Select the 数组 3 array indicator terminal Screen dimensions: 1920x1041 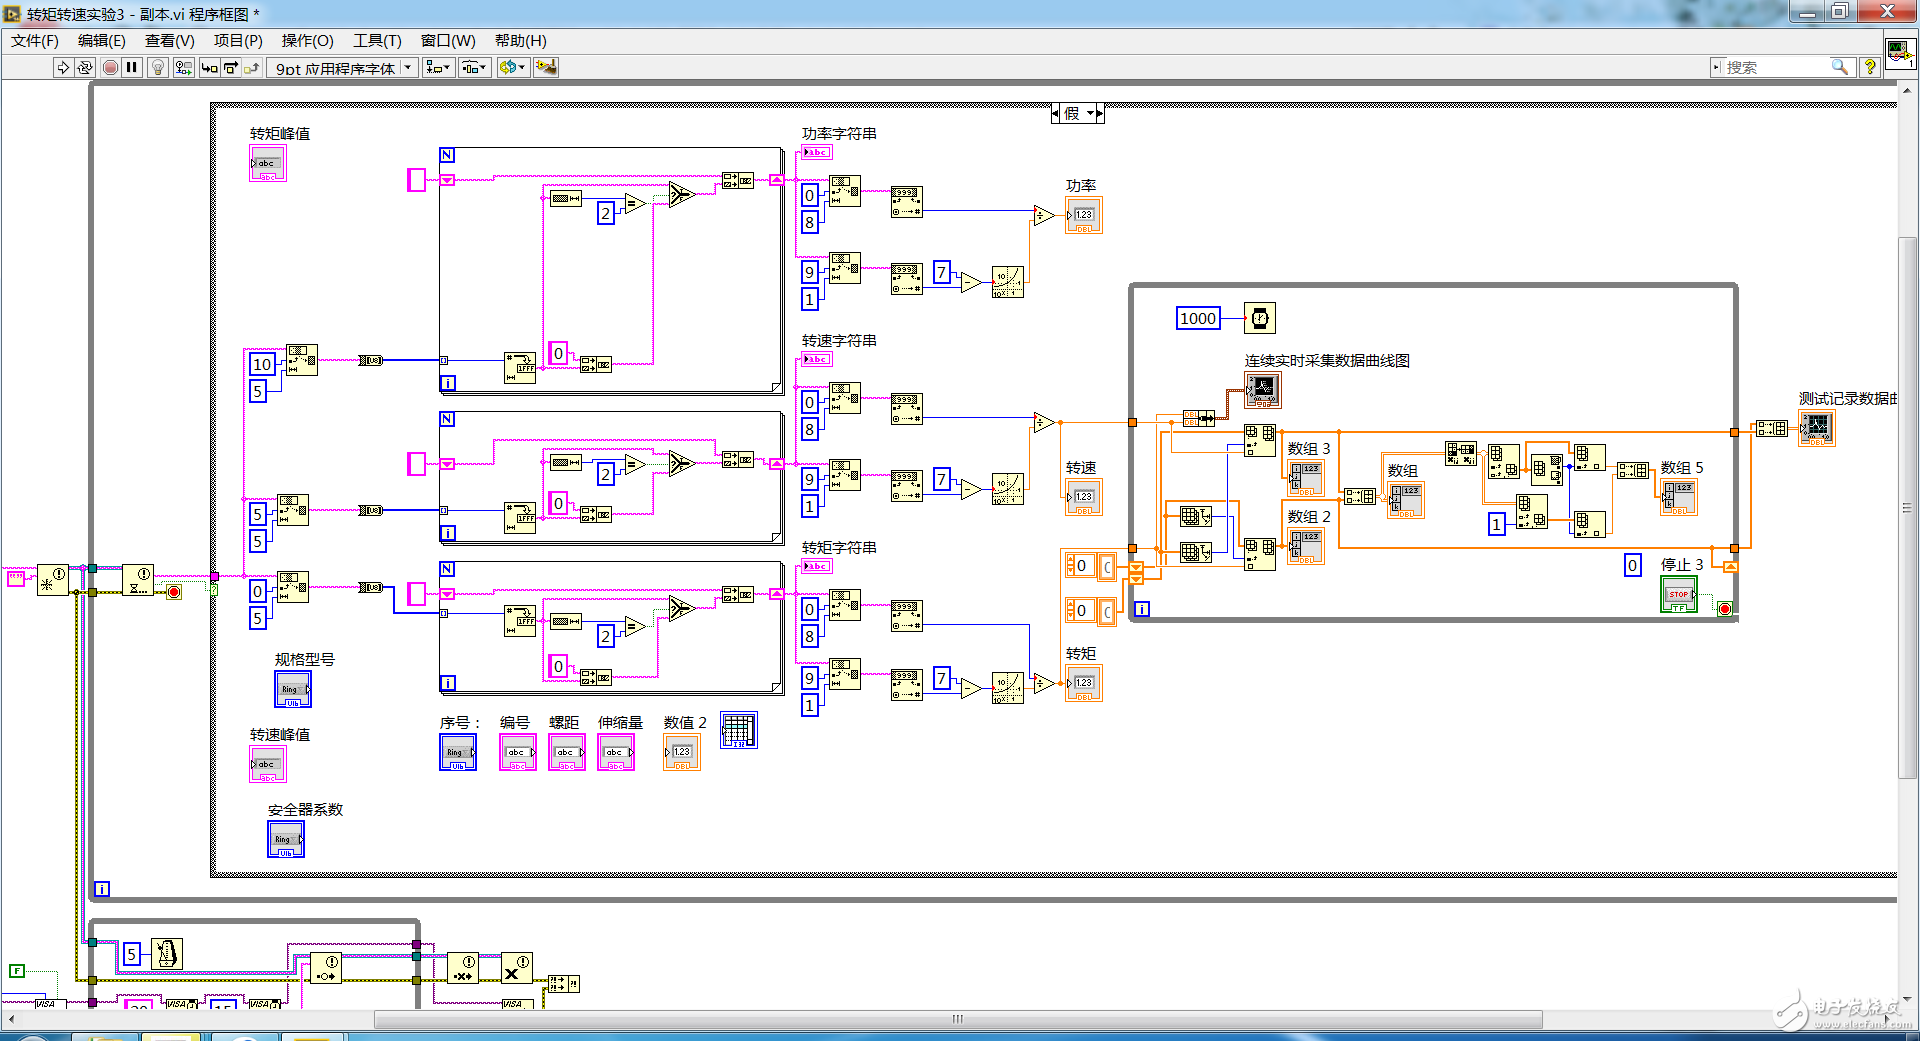click(1306, 478)
